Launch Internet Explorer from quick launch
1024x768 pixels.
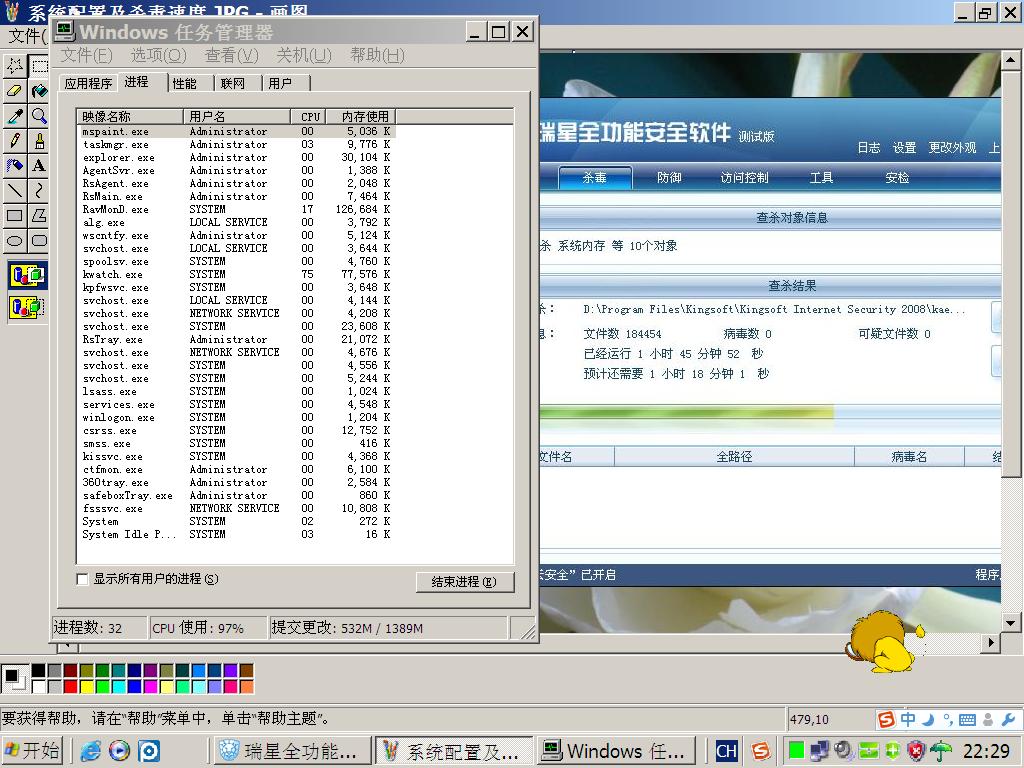[90, 751]
